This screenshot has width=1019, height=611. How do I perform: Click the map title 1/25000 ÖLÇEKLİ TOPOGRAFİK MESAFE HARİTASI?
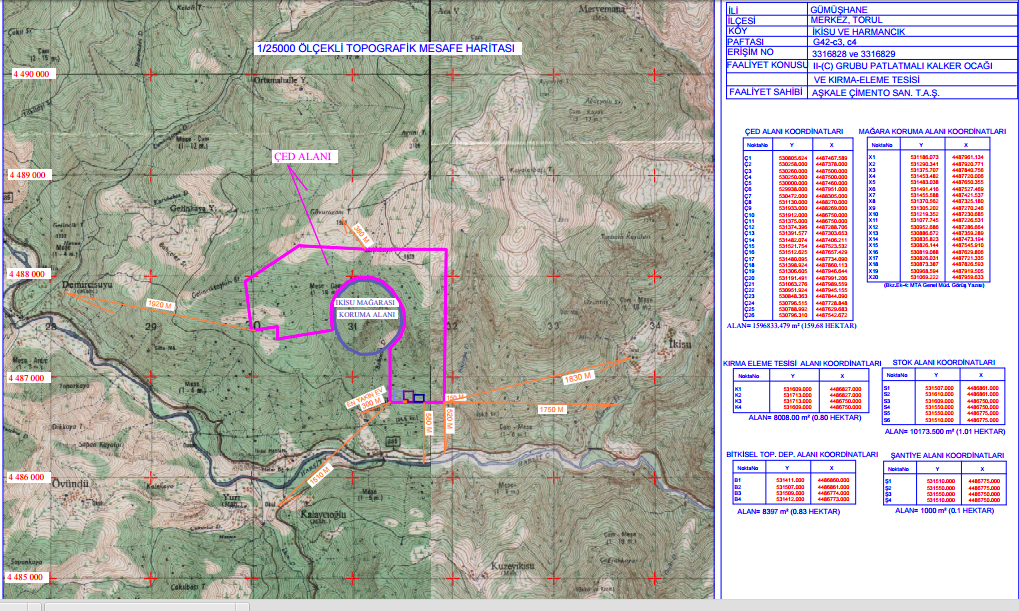click(385, 48)
